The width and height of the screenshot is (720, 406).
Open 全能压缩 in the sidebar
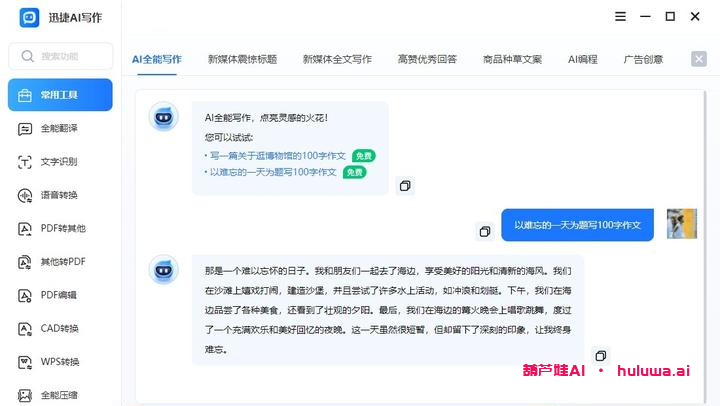60,395
